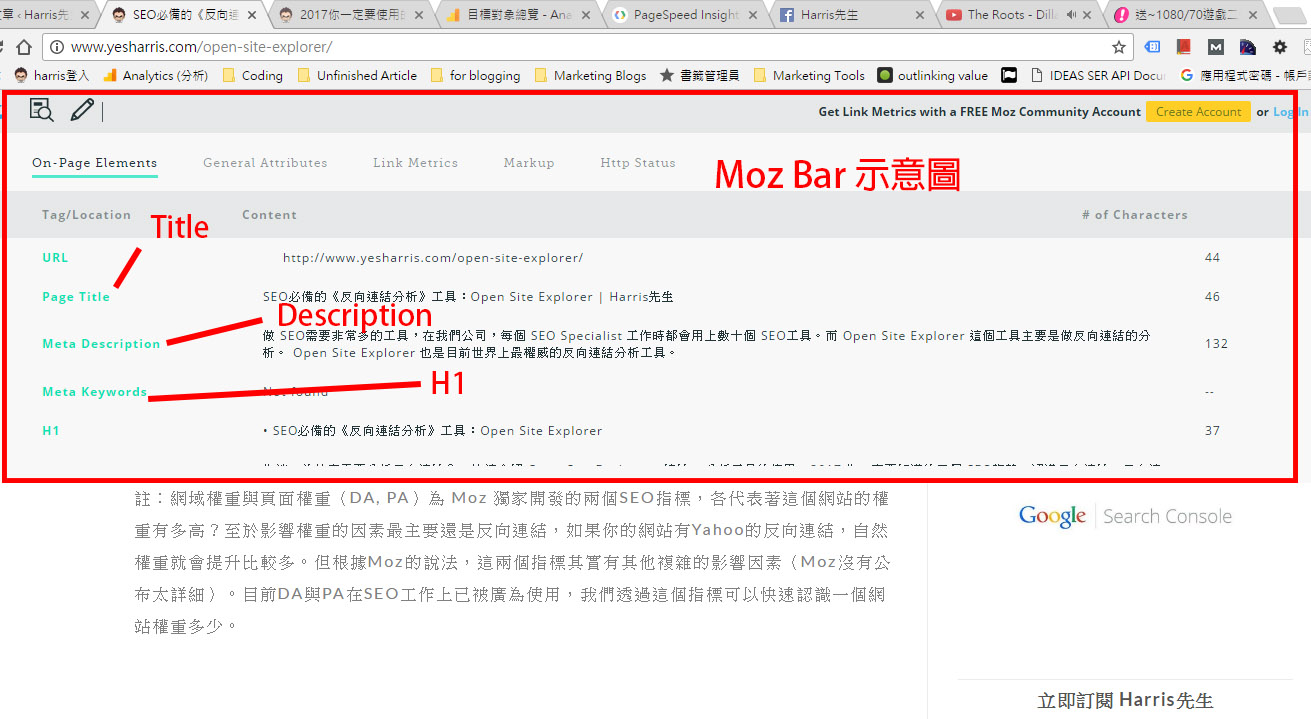Viewport: 1311px width, 719px height.
Task: Click the character count 132
Action: coord(1216,344)
